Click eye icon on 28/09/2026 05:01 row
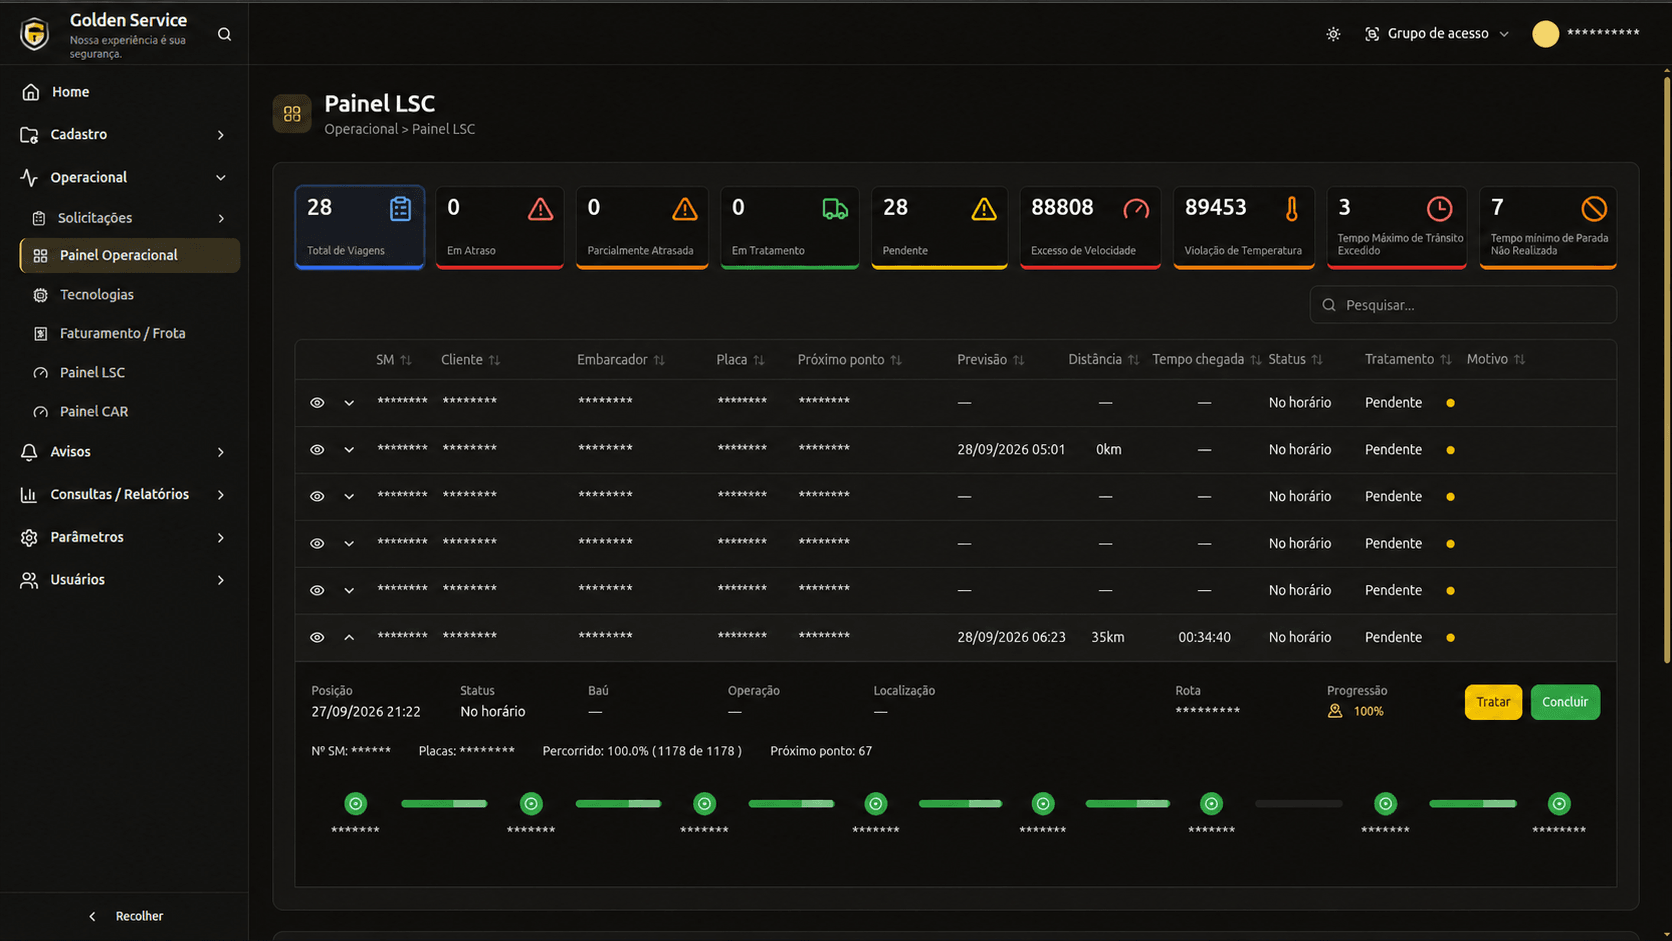This screenshot has width=1672, height=941. point(317,450)
